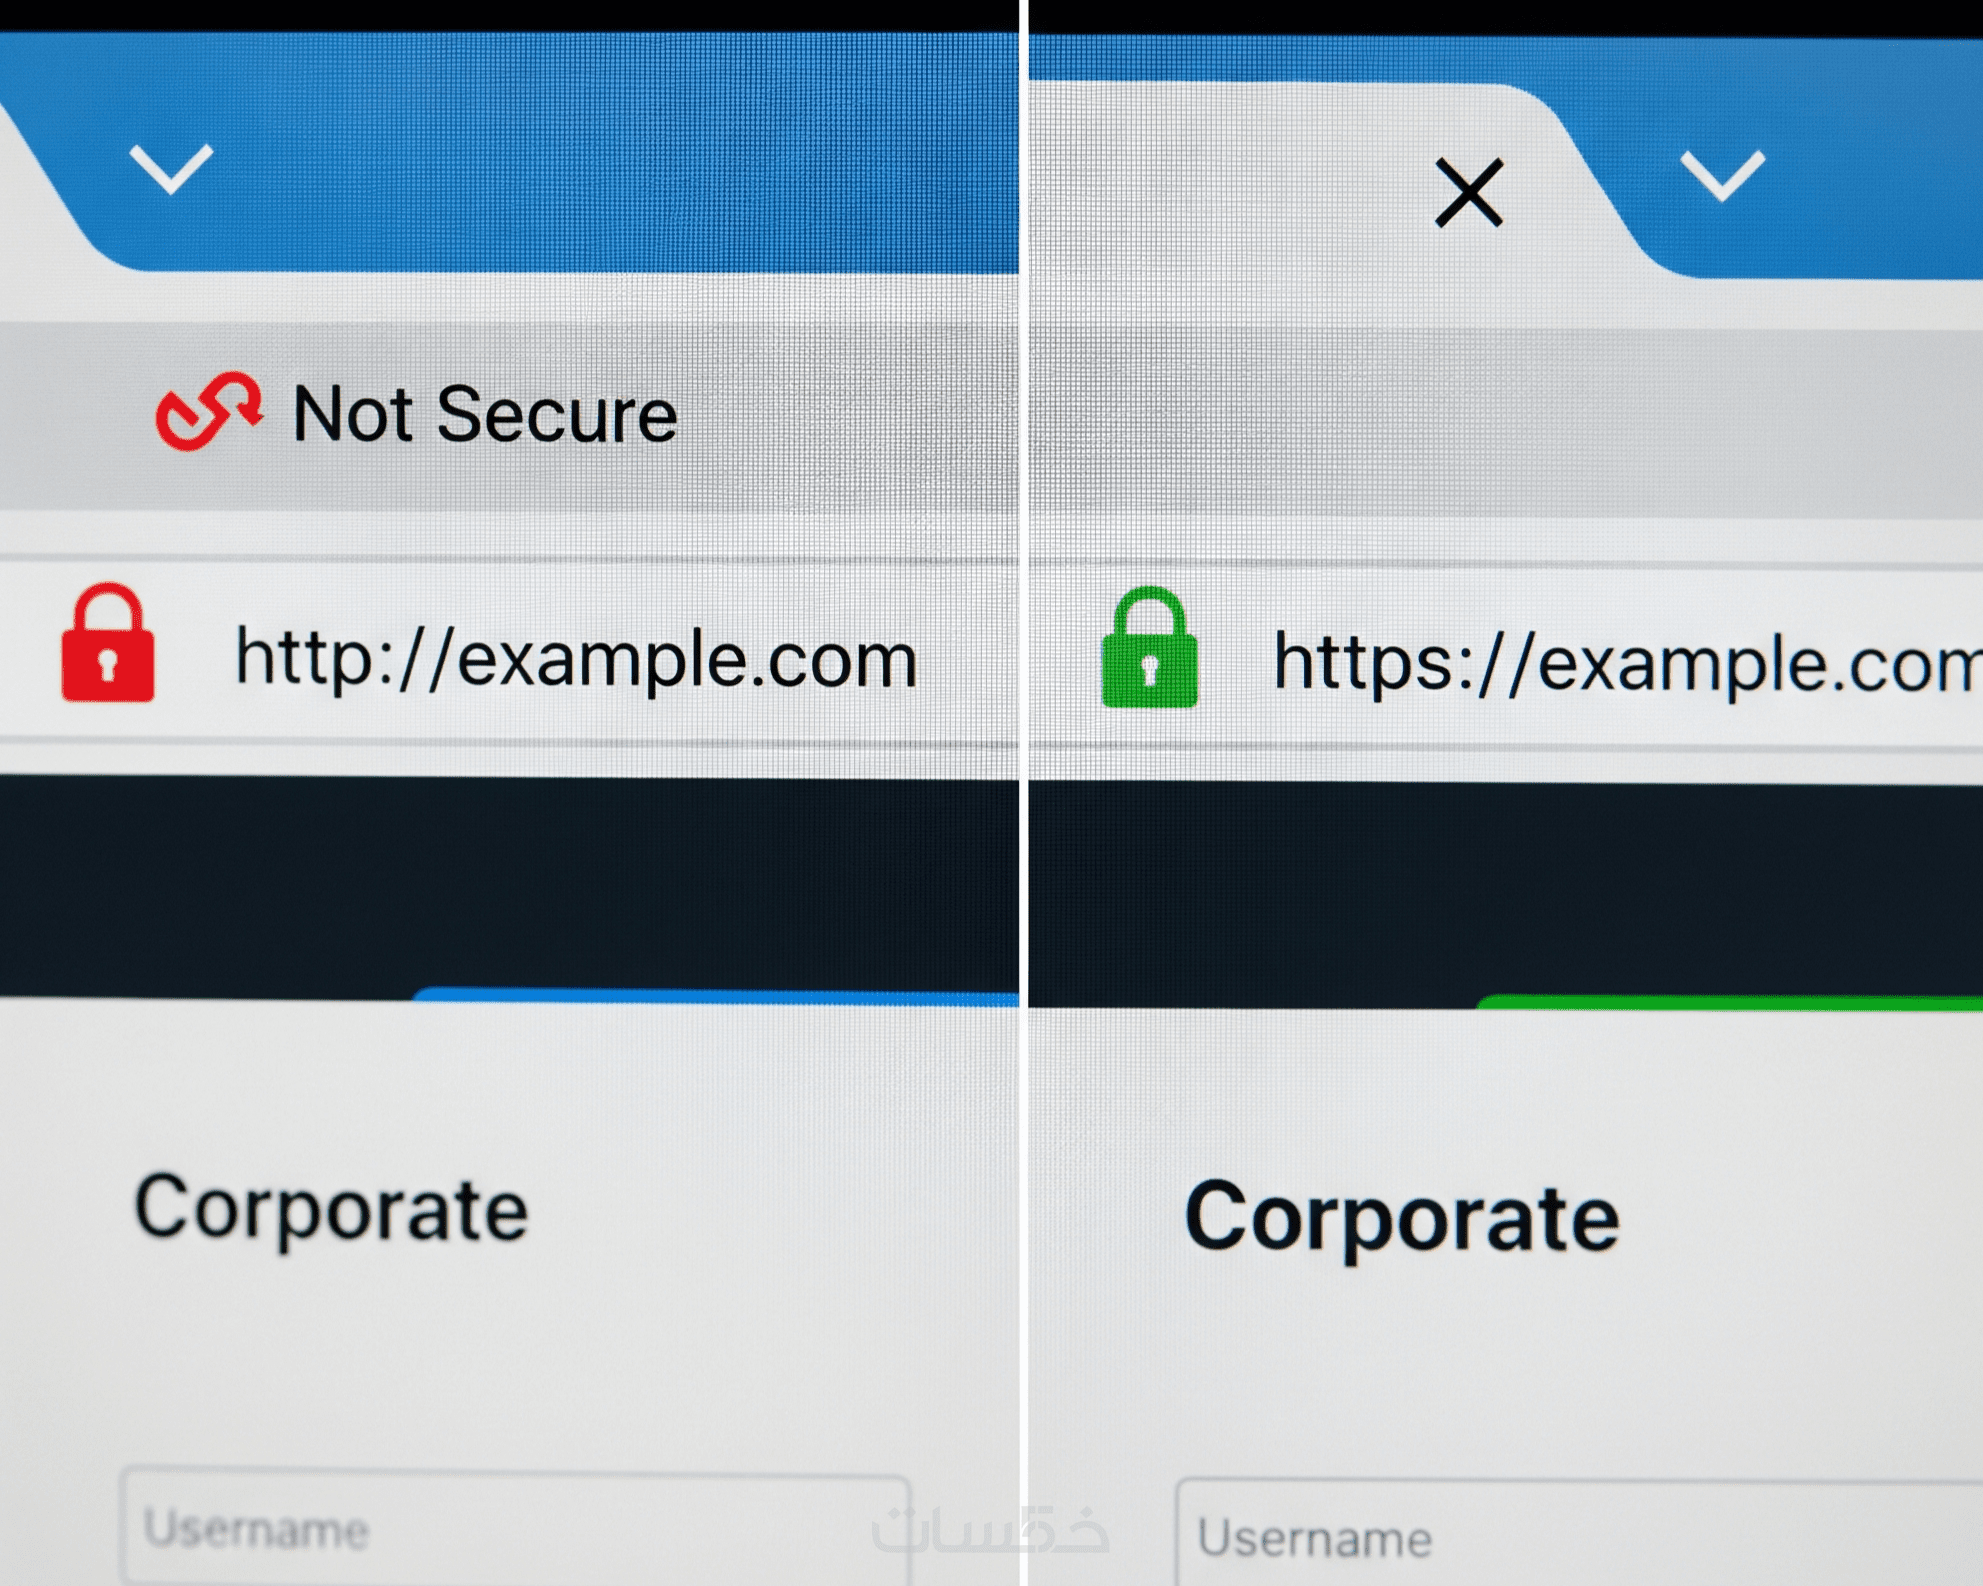Expand the tab list chevron in left window

point(171,168)
